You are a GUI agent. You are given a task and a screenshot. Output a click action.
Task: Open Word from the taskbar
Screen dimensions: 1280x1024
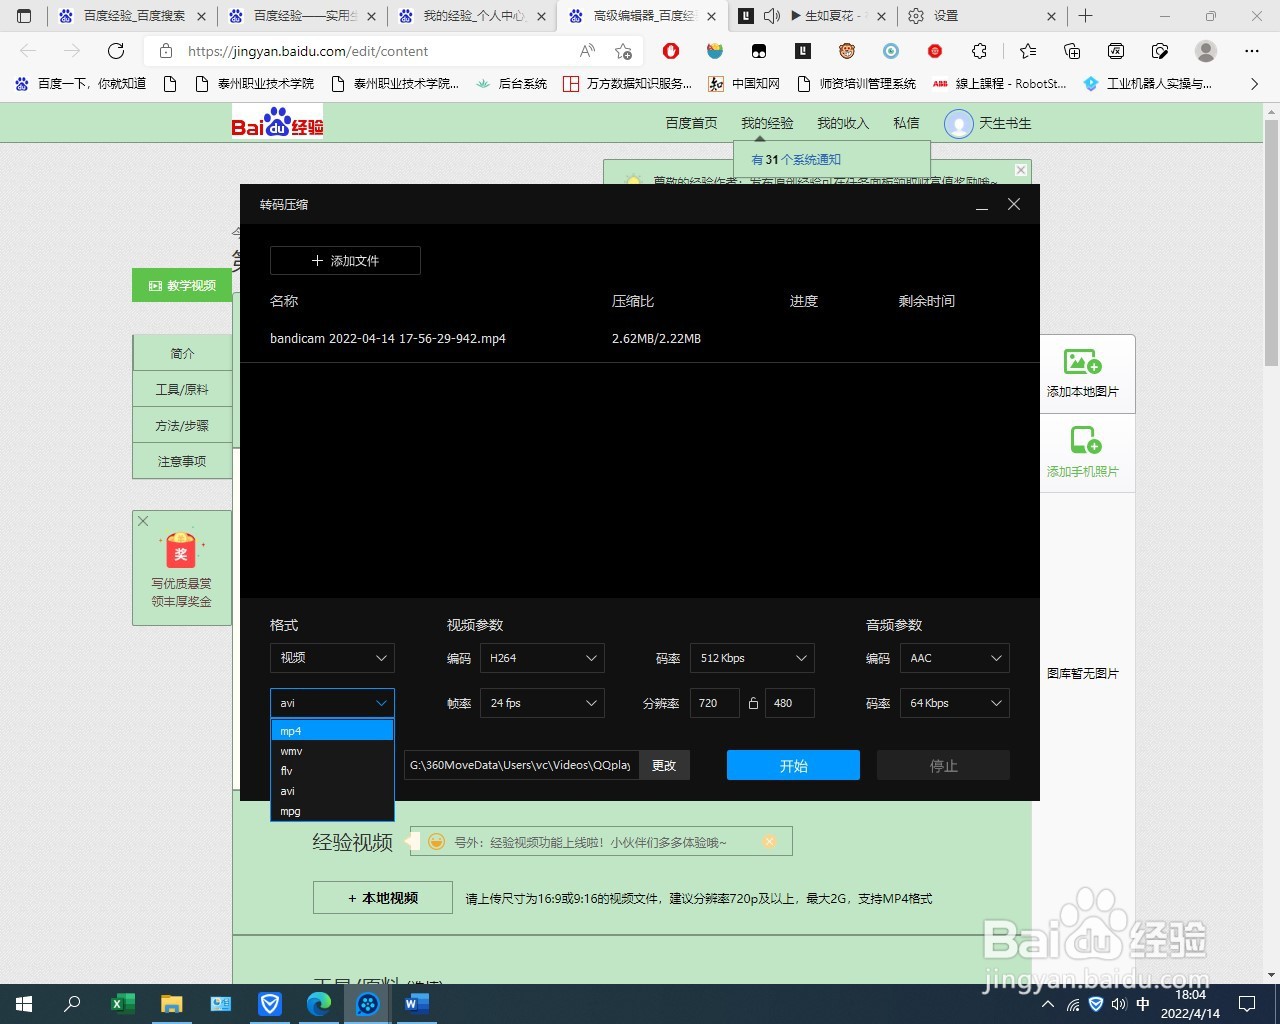(417, 1004)
